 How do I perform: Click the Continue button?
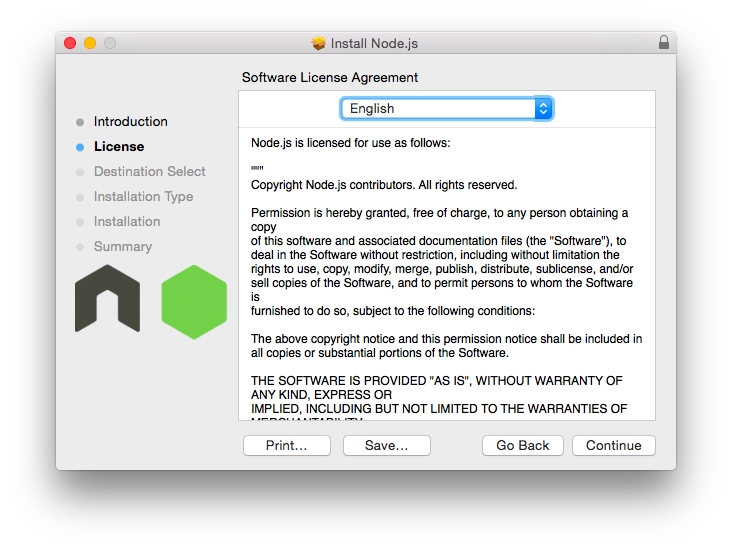coord(613,445)
